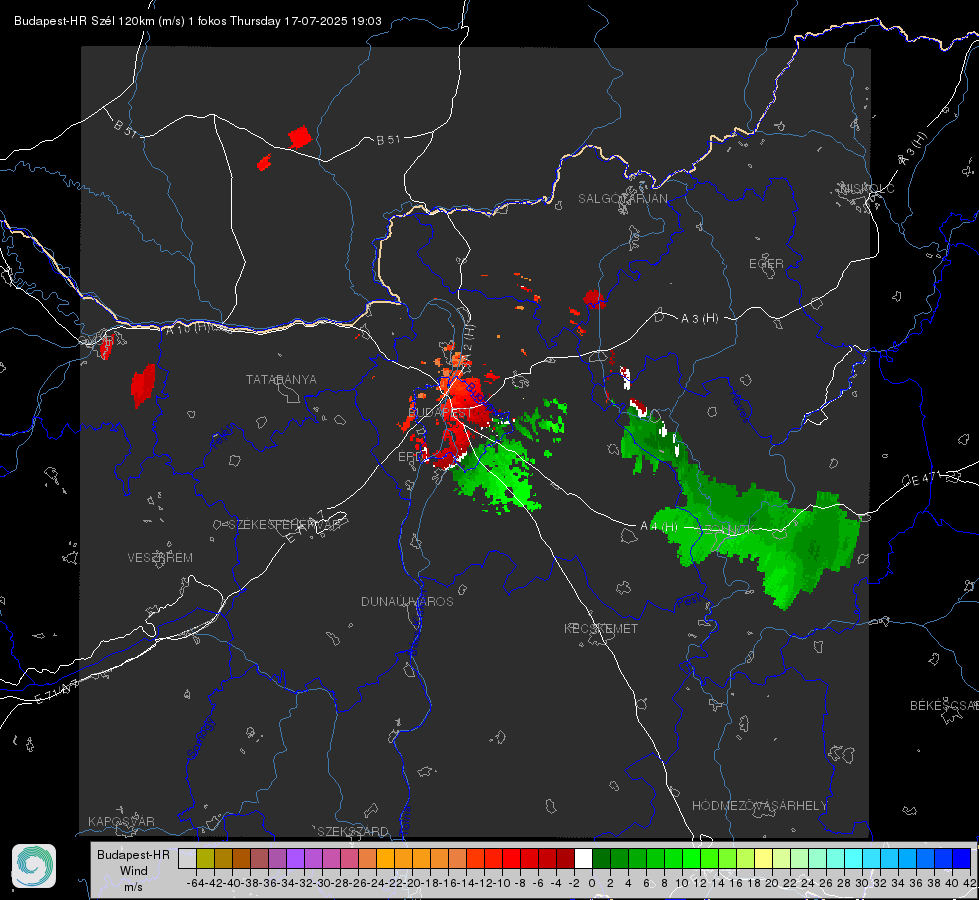Select the A 3 (H) label near Eger

point(700,319)
